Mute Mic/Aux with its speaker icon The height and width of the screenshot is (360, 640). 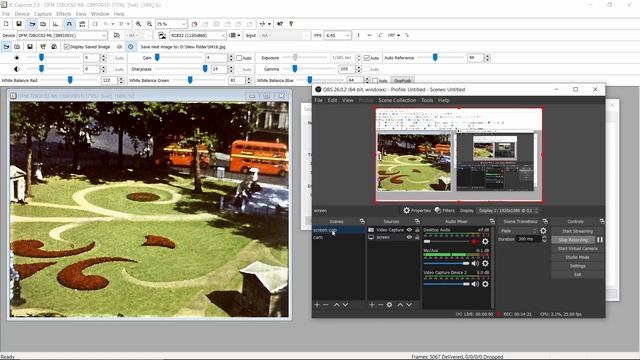[x=475, y=263]
